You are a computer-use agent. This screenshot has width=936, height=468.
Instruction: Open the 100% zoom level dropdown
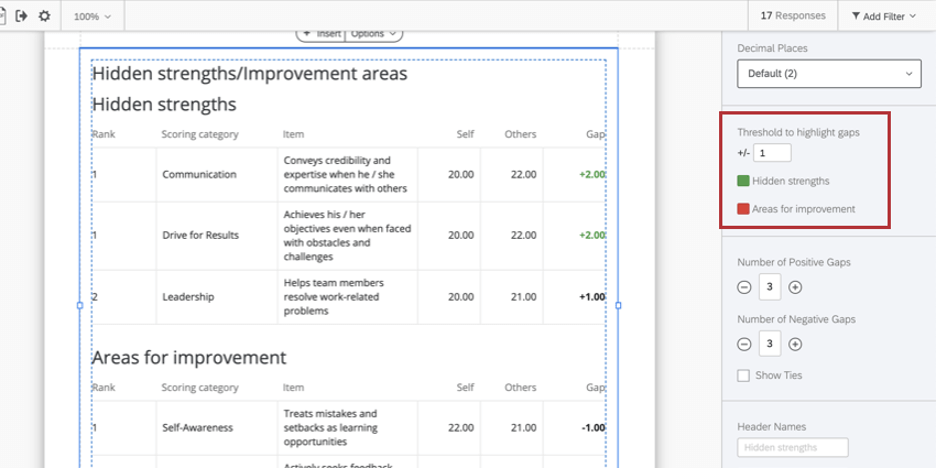(x=92, y=17)
